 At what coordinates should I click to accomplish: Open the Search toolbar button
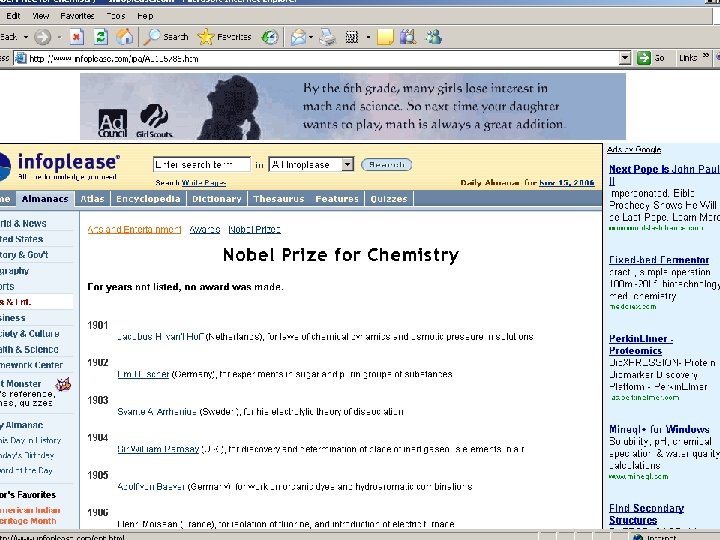click(166, 37)
